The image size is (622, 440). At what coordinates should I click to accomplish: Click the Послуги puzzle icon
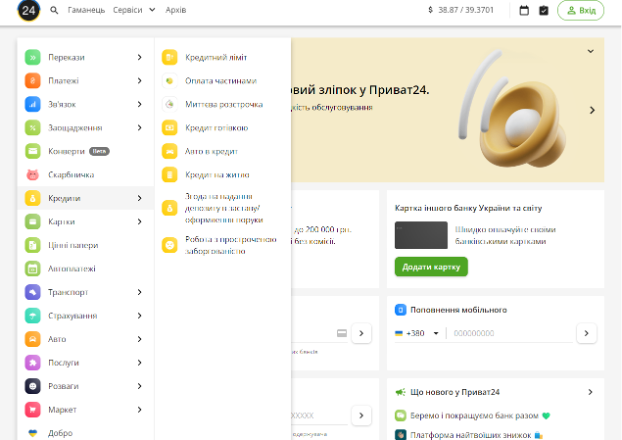tap(33, 362)
